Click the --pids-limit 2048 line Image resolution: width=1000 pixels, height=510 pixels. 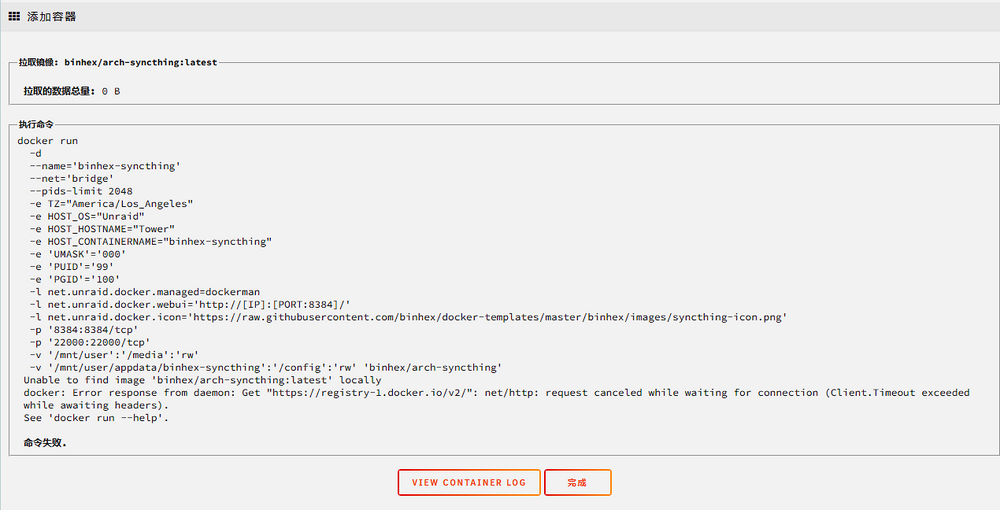tap(81, 191)
